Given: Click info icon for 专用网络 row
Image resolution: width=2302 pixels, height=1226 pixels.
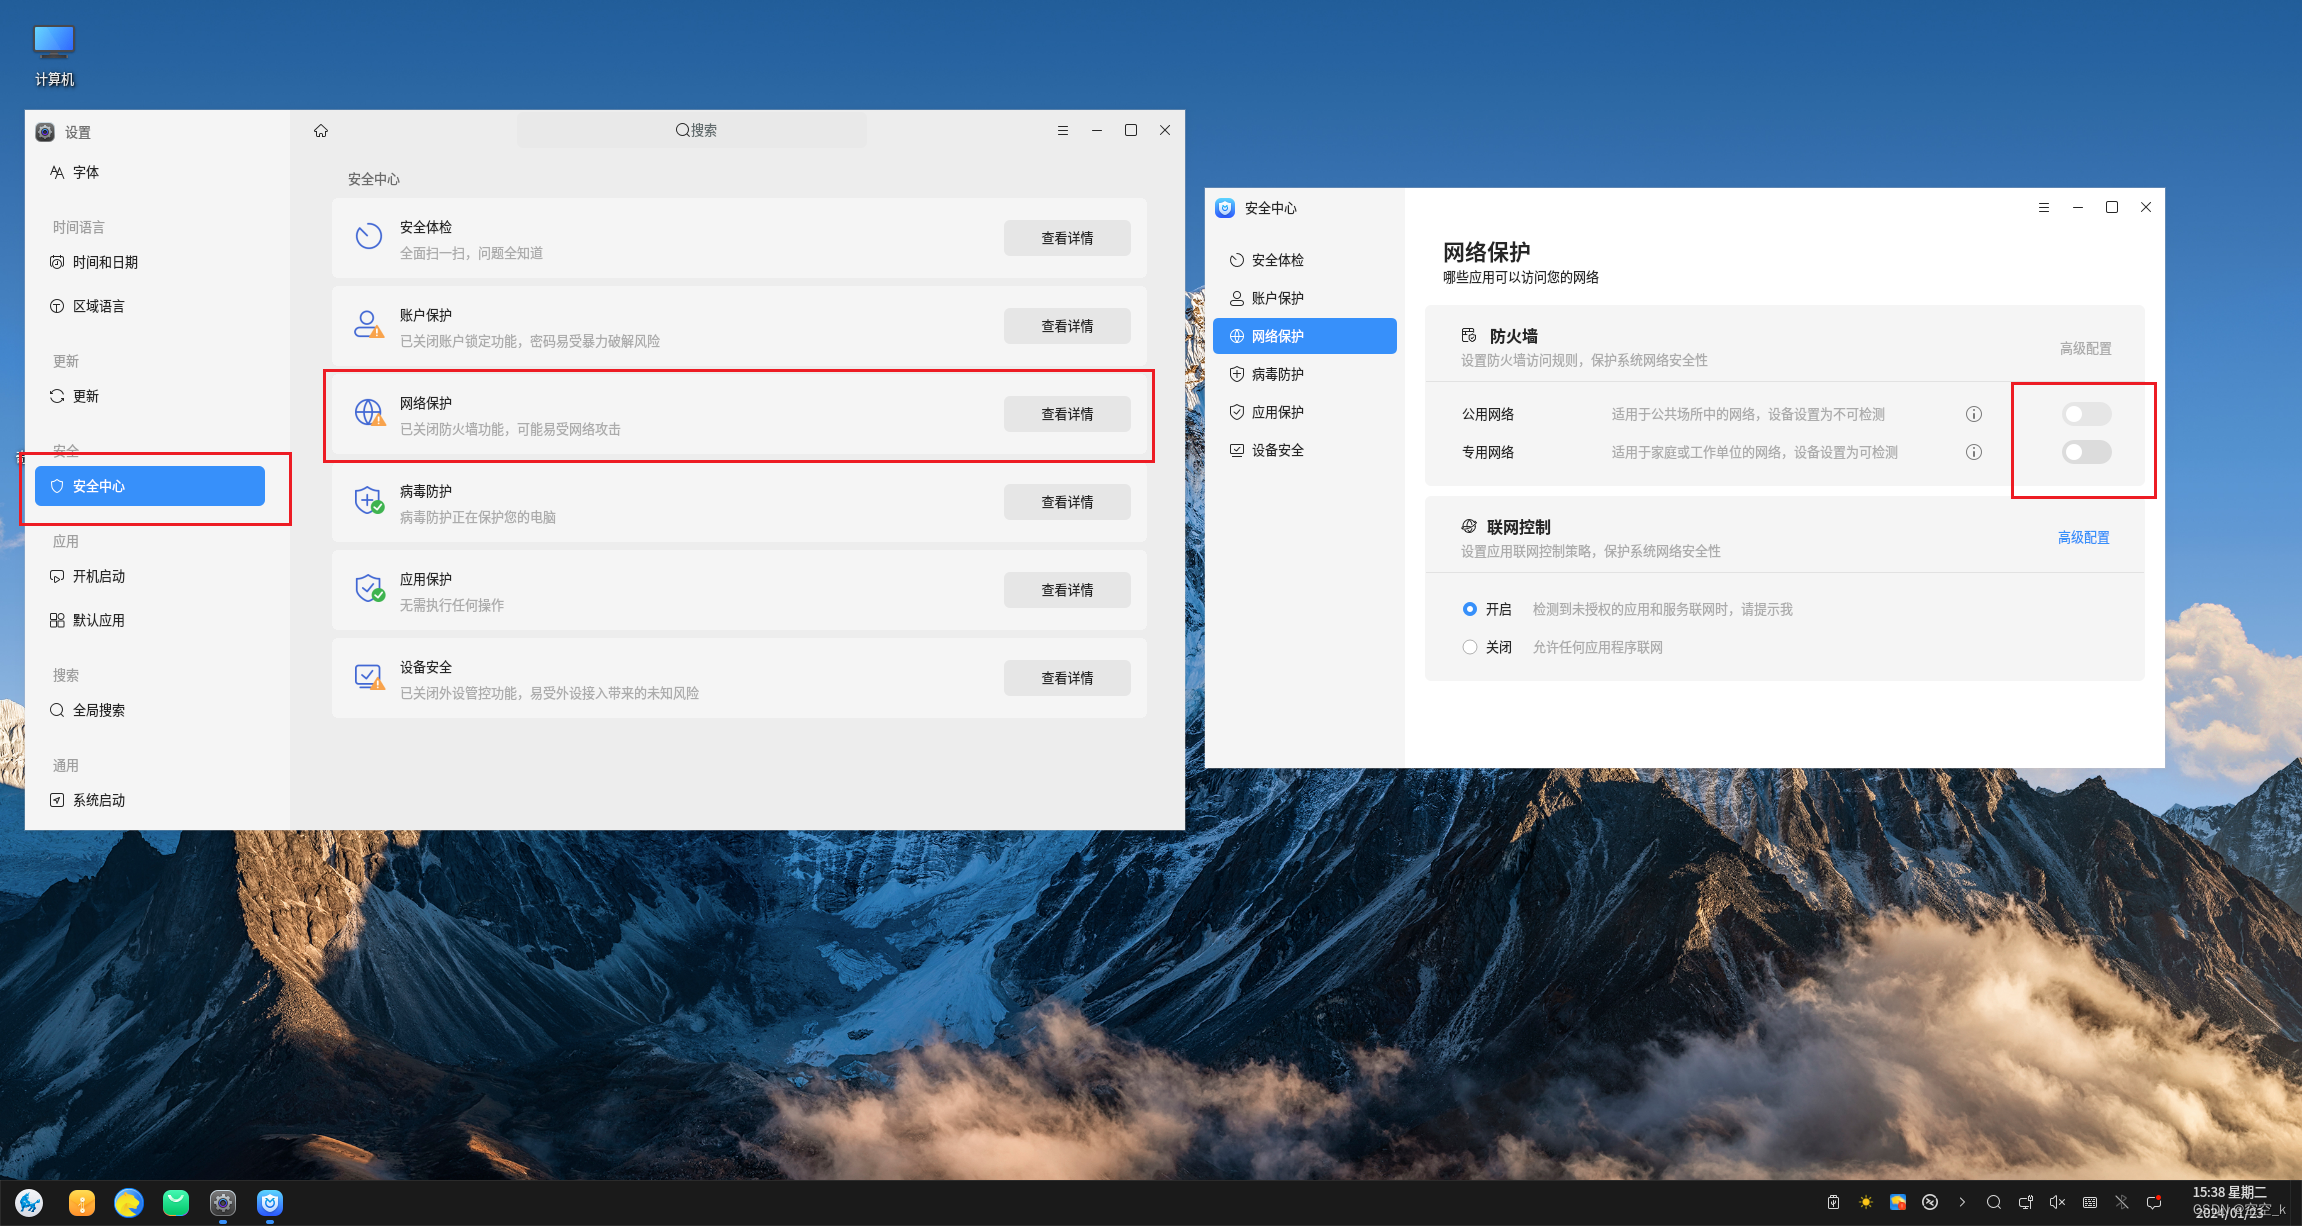Looking at the screenshot, I should pyautogui.click(x=1973, y=452).
